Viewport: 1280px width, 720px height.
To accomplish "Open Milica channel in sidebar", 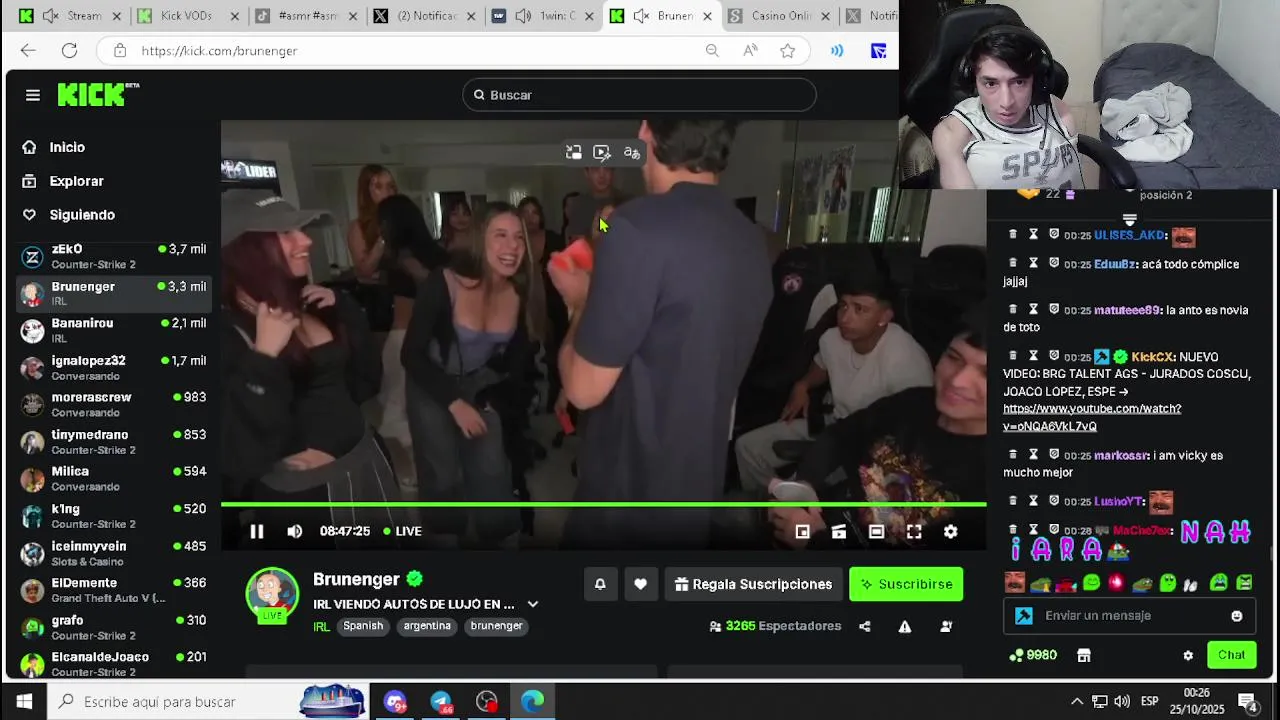I will [114, 478].
